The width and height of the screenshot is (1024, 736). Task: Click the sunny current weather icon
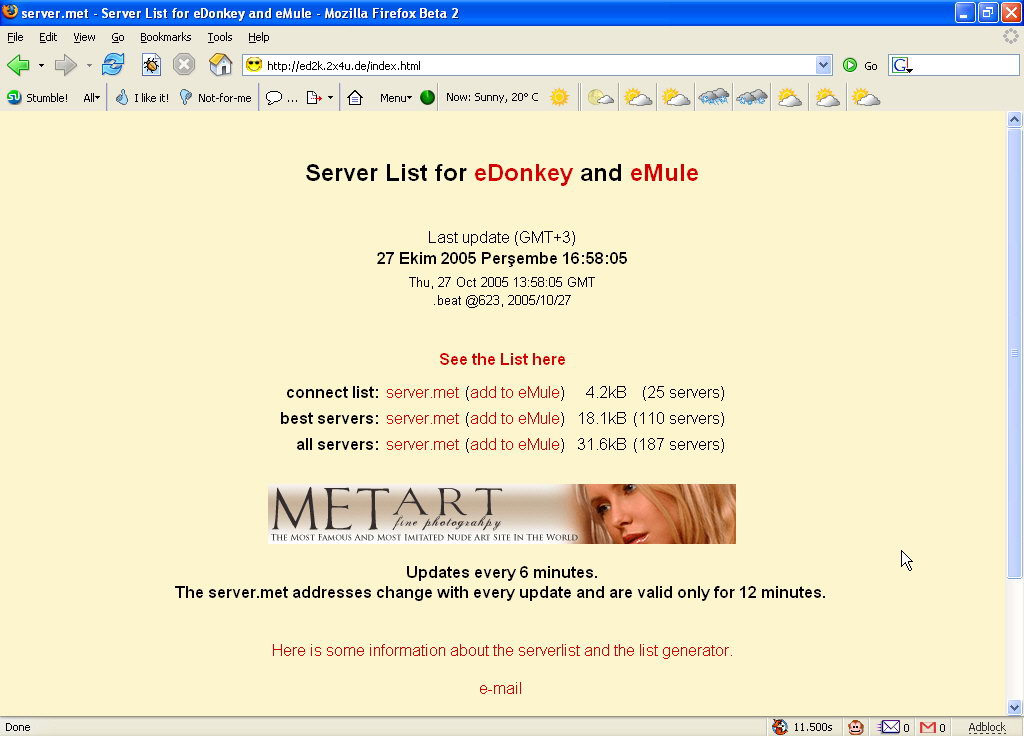point(559,97)
